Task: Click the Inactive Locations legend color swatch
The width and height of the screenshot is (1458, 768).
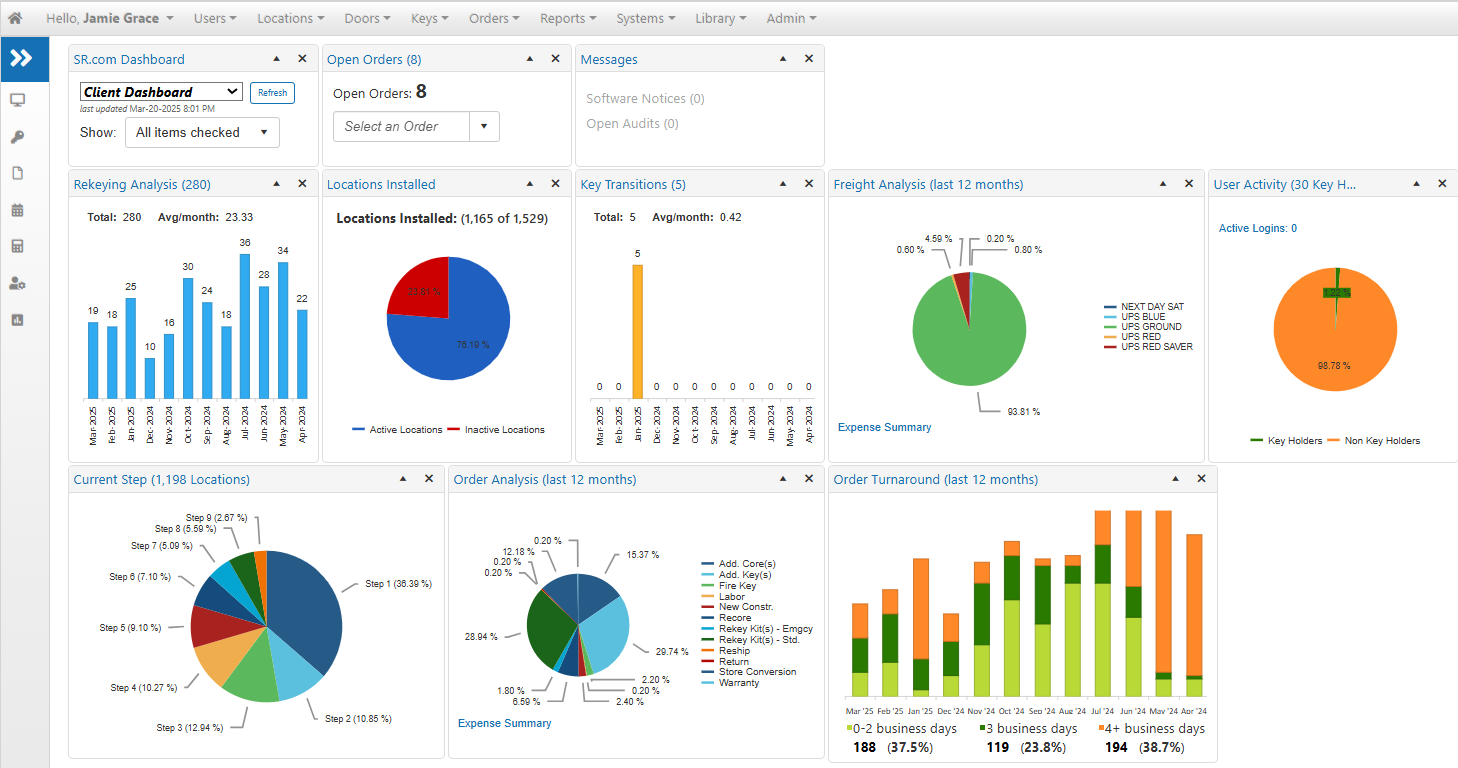Action: (453, 430)
